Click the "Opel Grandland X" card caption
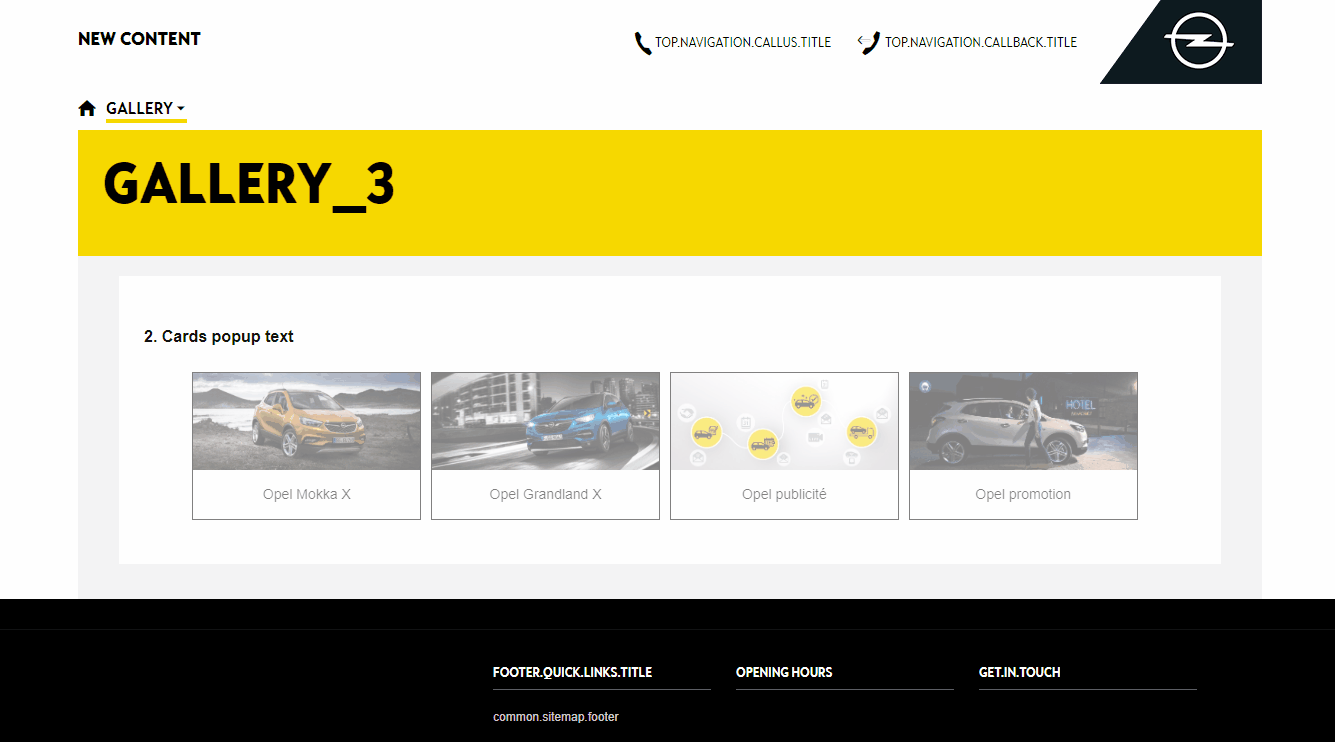The height and width of the screenshot is (742, 1335). coord(545,494)
